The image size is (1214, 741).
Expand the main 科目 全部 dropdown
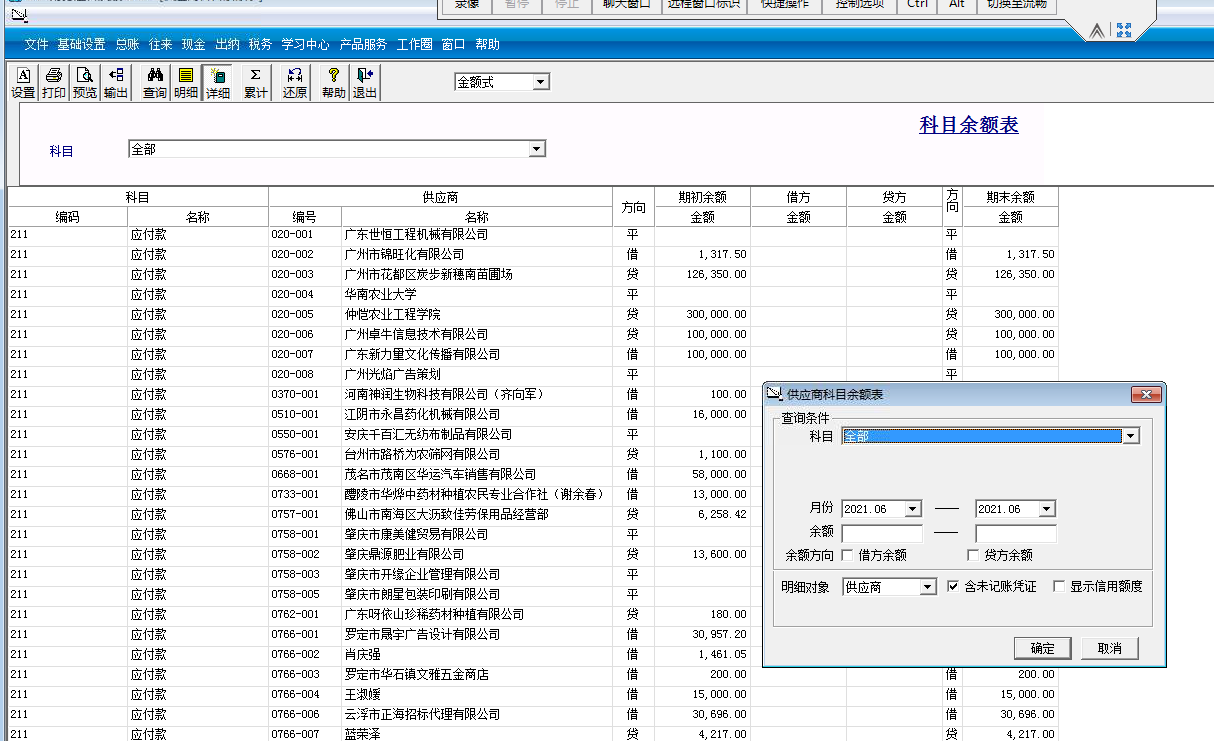point(537,149)
